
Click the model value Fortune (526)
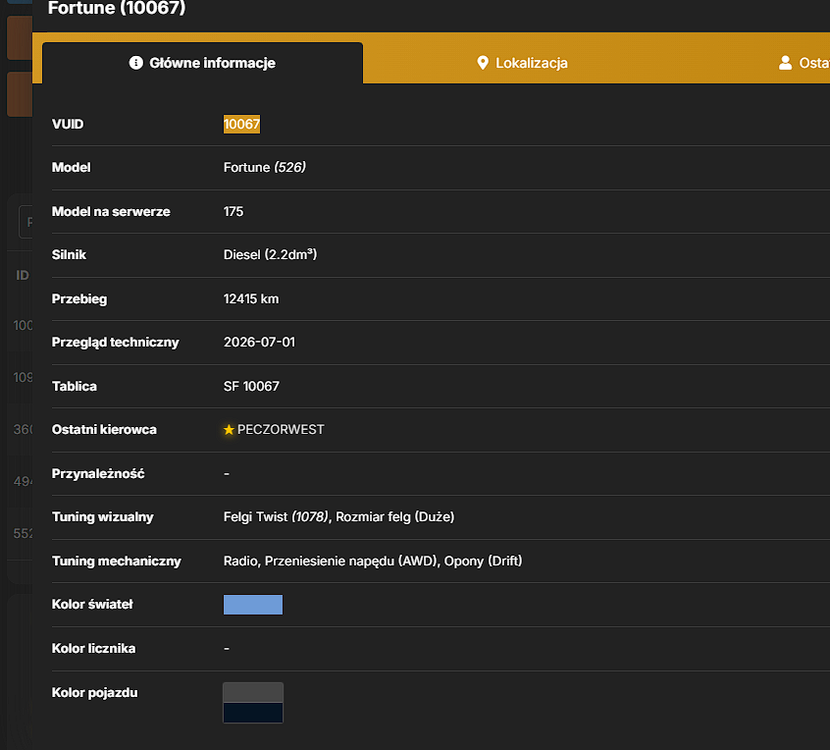point(265,168)
